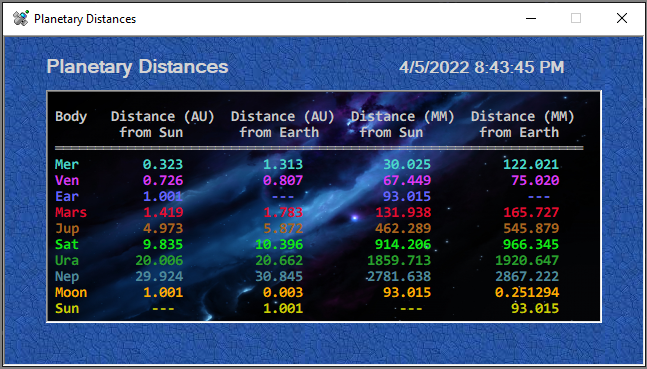
Task: Click the date and time display
Action: (482, 67)
